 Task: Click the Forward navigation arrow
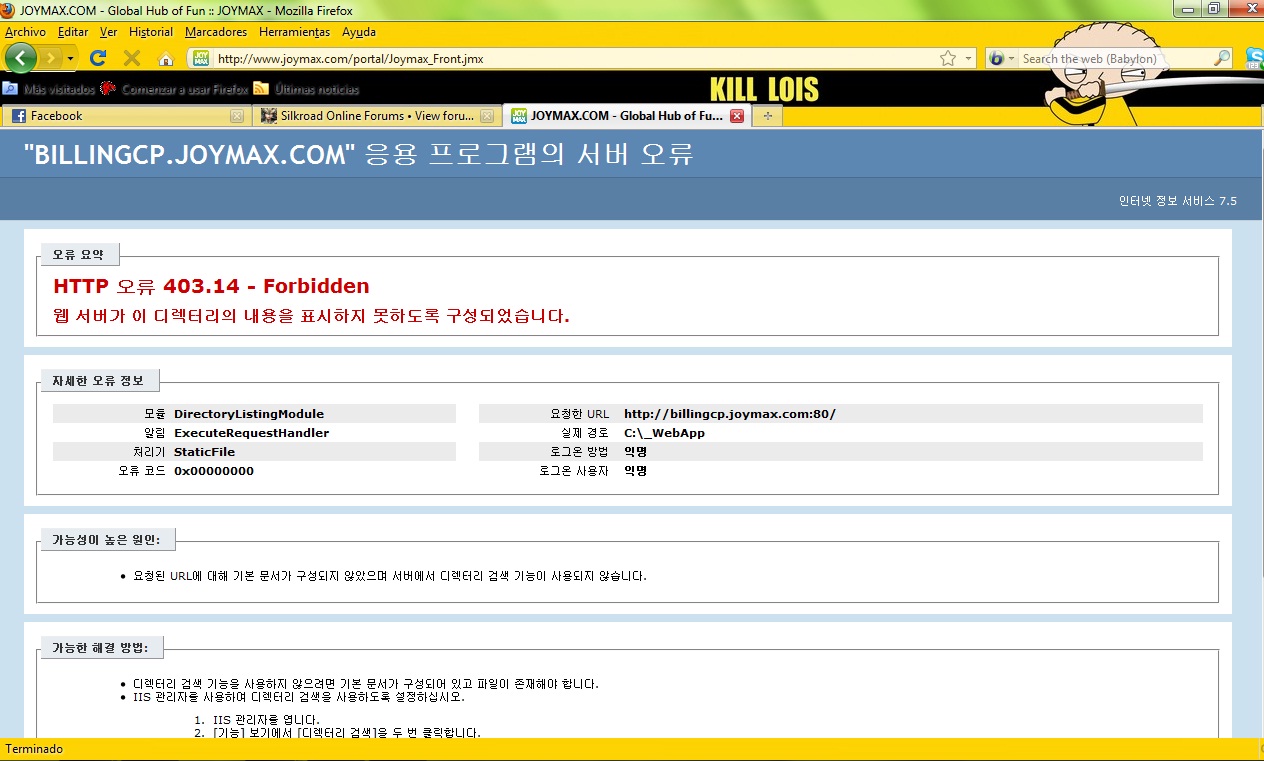[x=51, y=58]
